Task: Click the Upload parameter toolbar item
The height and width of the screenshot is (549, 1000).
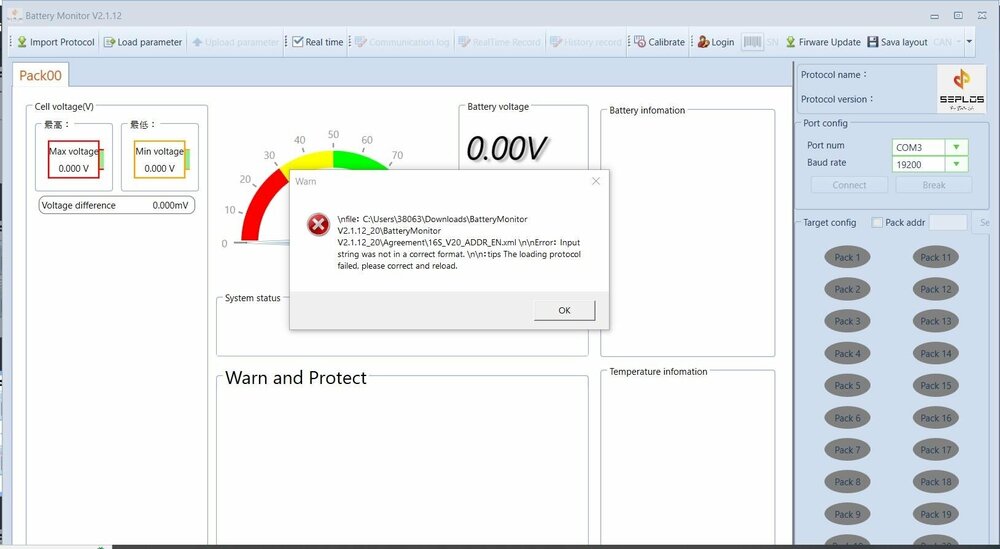Action: coord(235,42)
